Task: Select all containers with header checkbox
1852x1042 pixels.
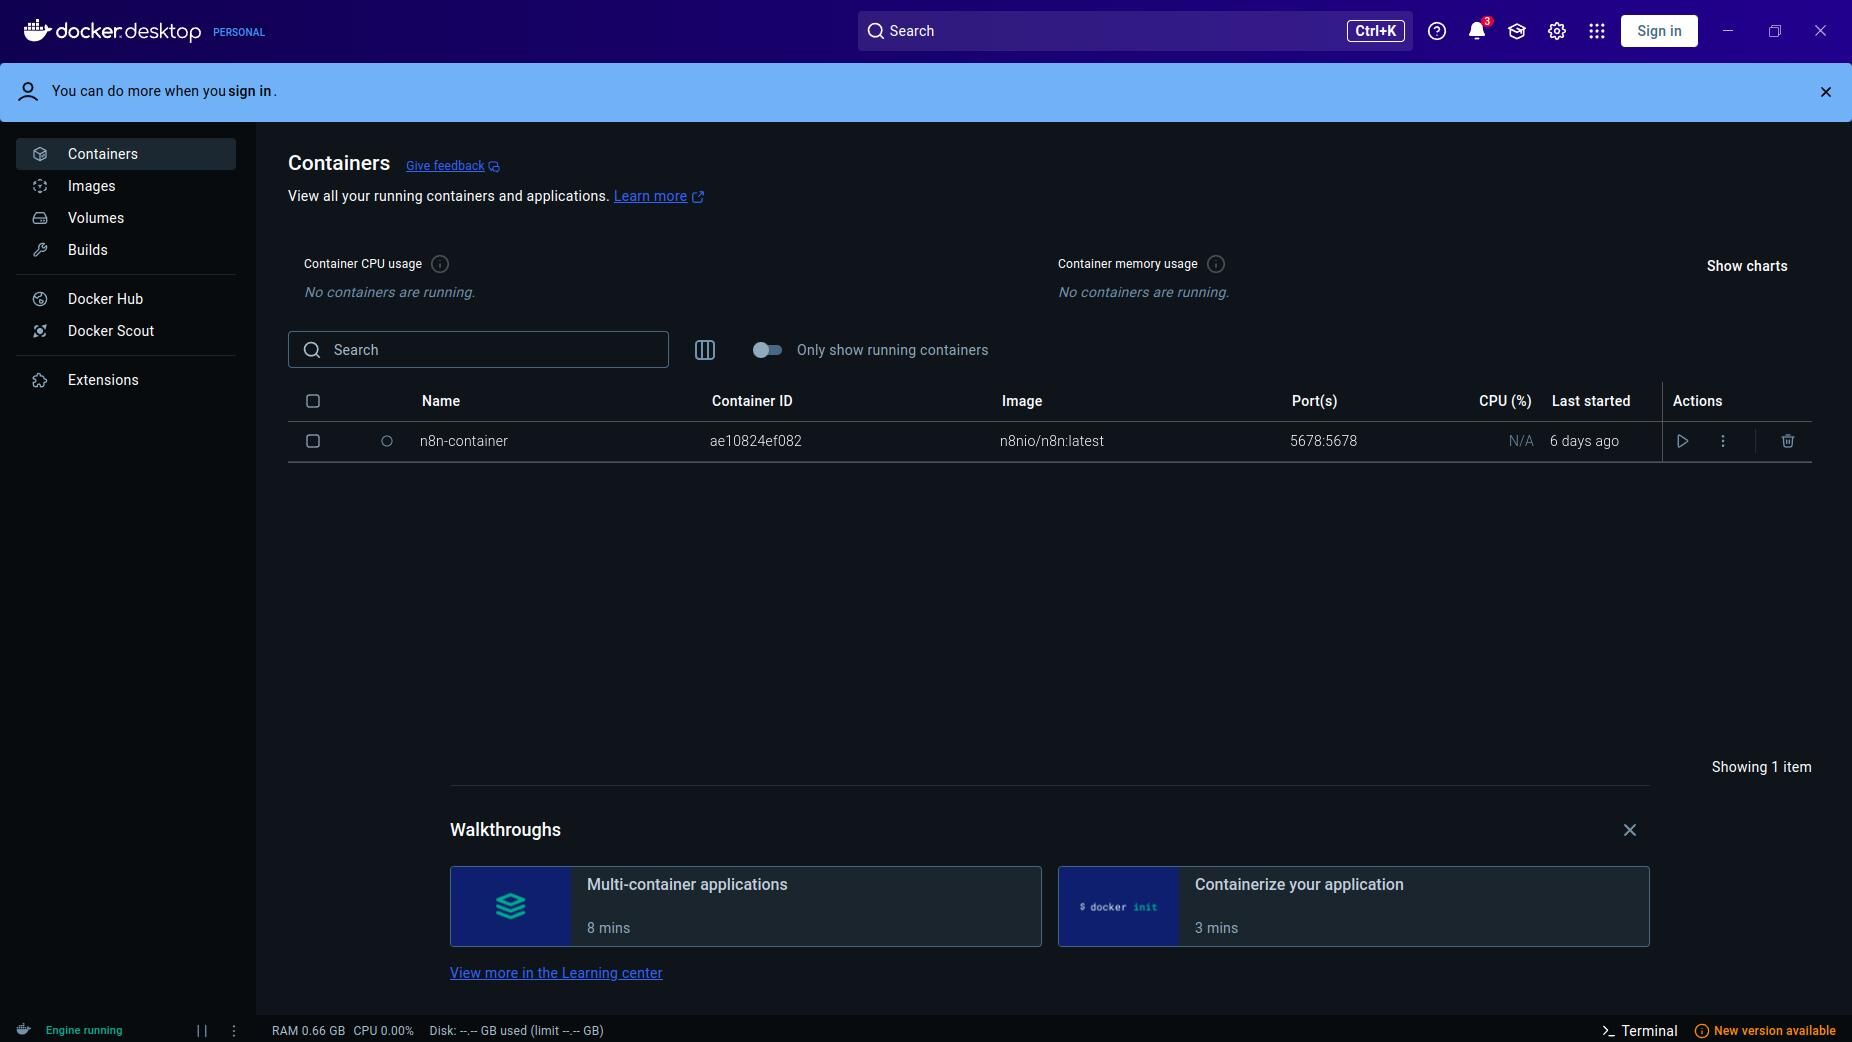Action: coord(312,401)
